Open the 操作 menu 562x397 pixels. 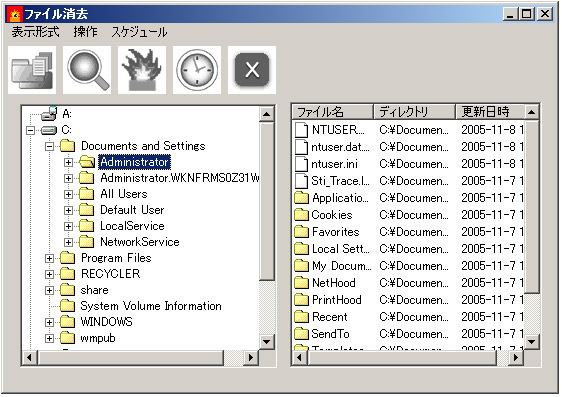85,32
